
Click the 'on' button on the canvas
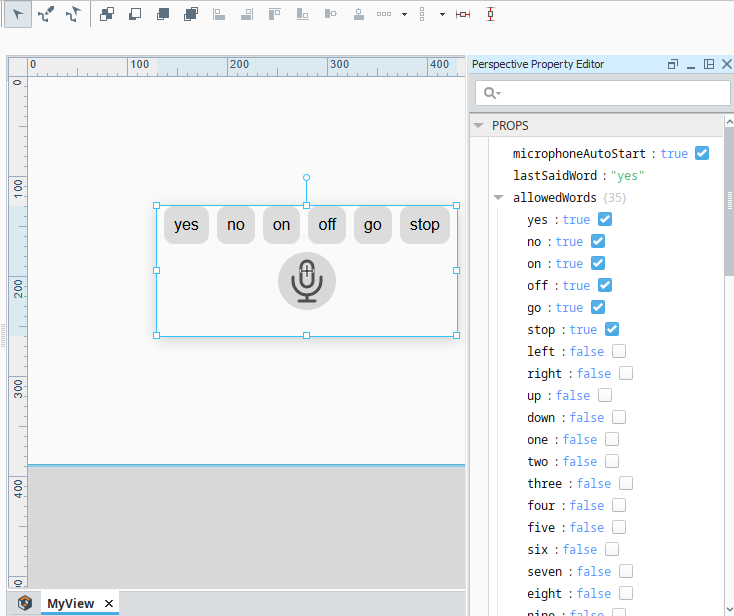(281, 225)
